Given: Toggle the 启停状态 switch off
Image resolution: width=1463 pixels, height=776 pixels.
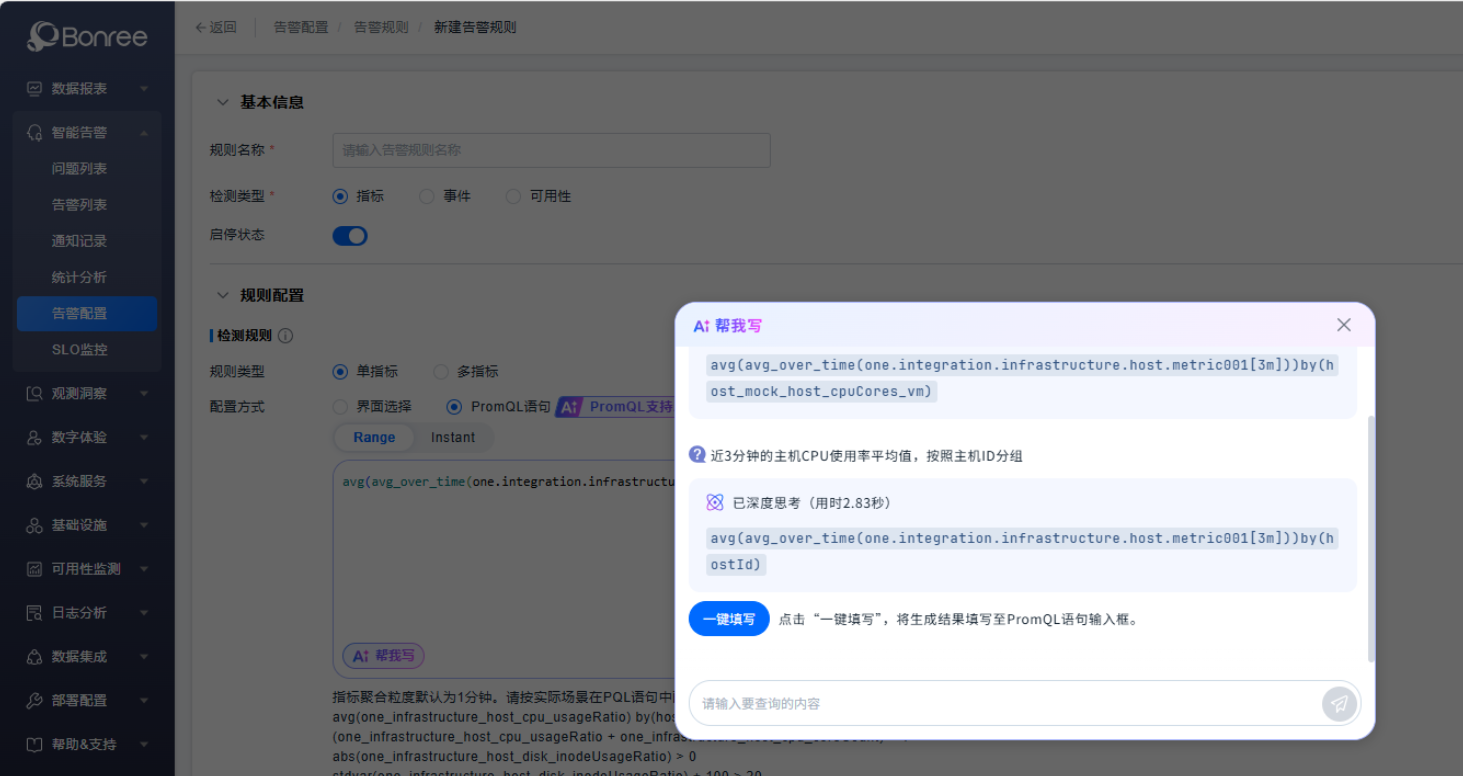Looking at the screenshot, I should [350, 236].
